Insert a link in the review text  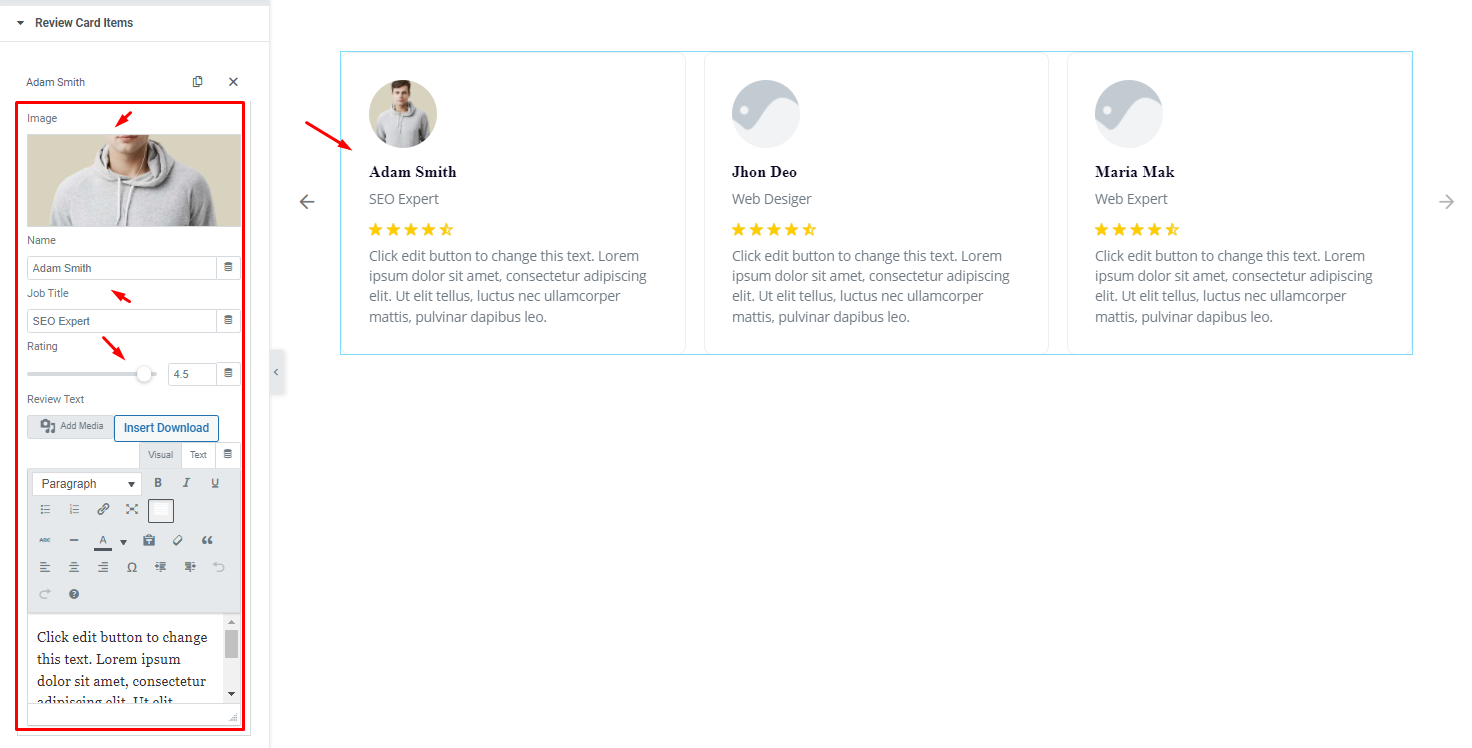(x=103, y=510)
